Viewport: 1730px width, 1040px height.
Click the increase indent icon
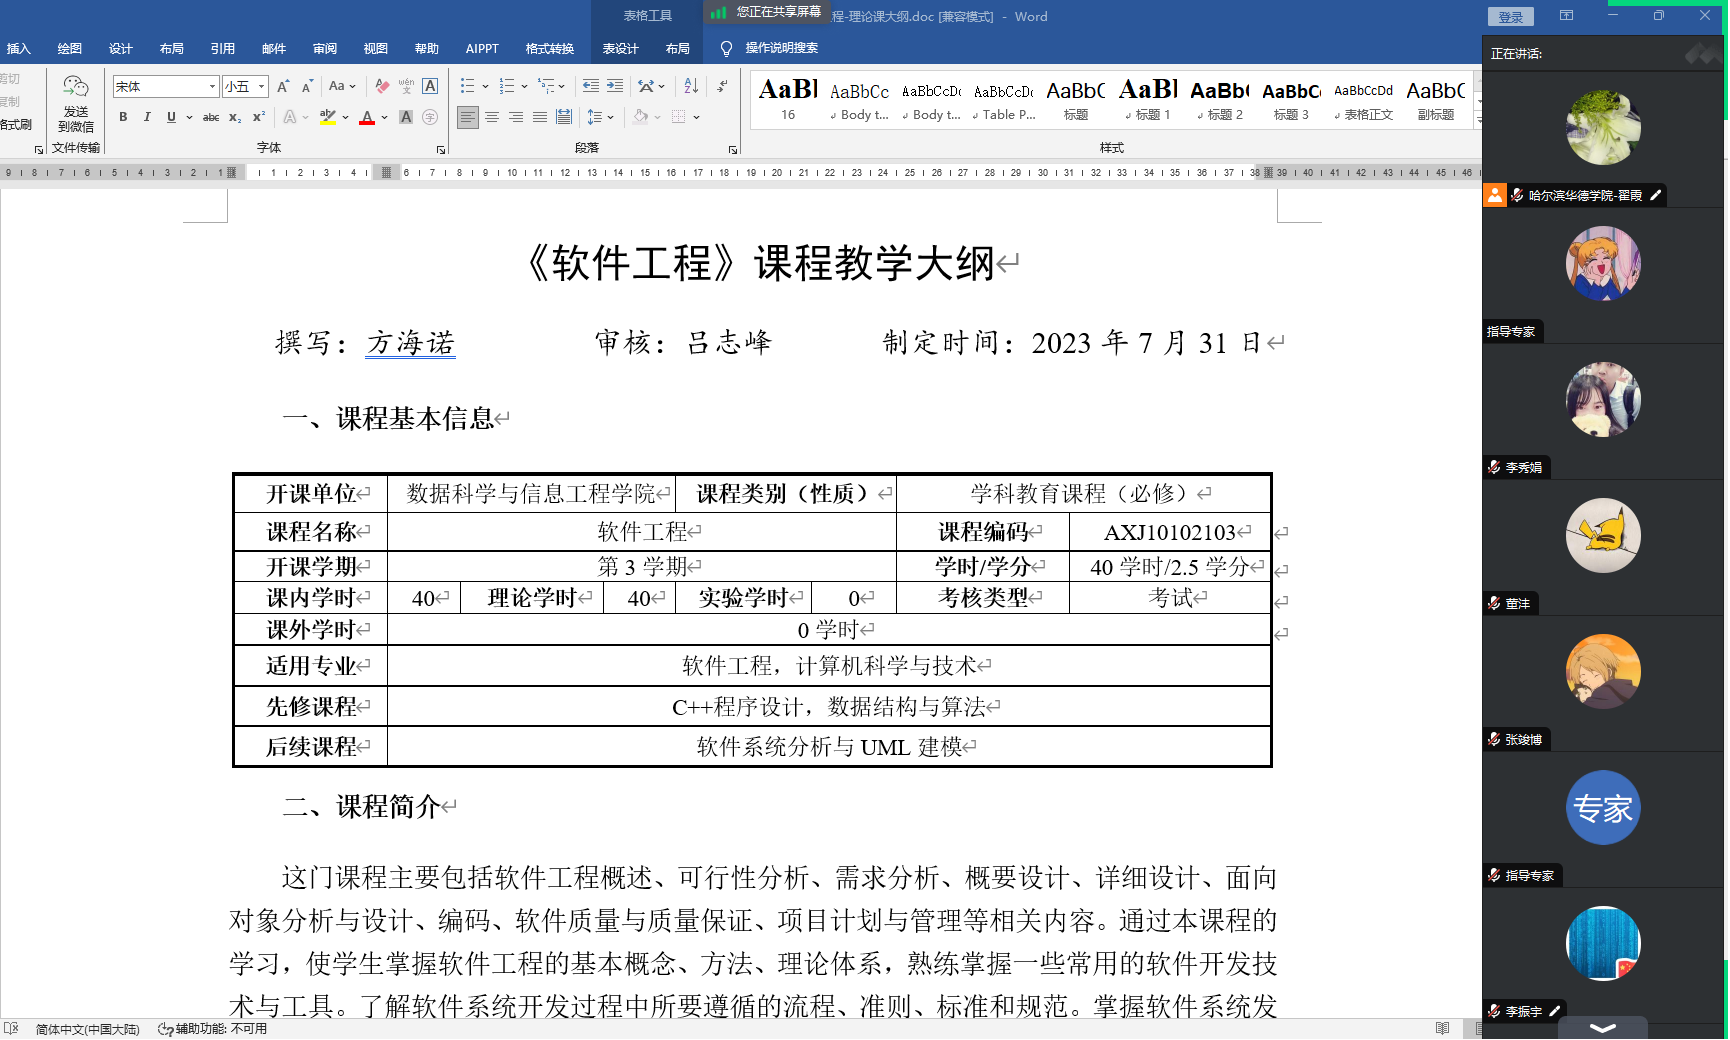point(615,87)
